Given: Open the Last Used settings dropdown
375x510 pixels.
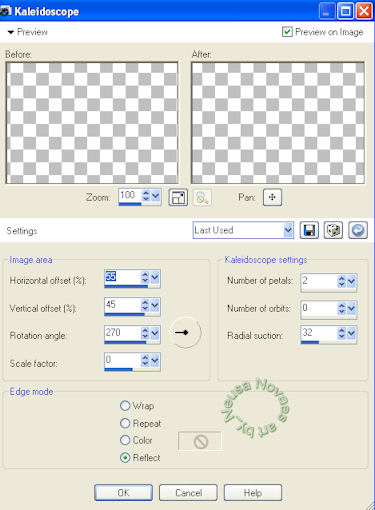Looking at the screenshot, I should tap(288, 230).
